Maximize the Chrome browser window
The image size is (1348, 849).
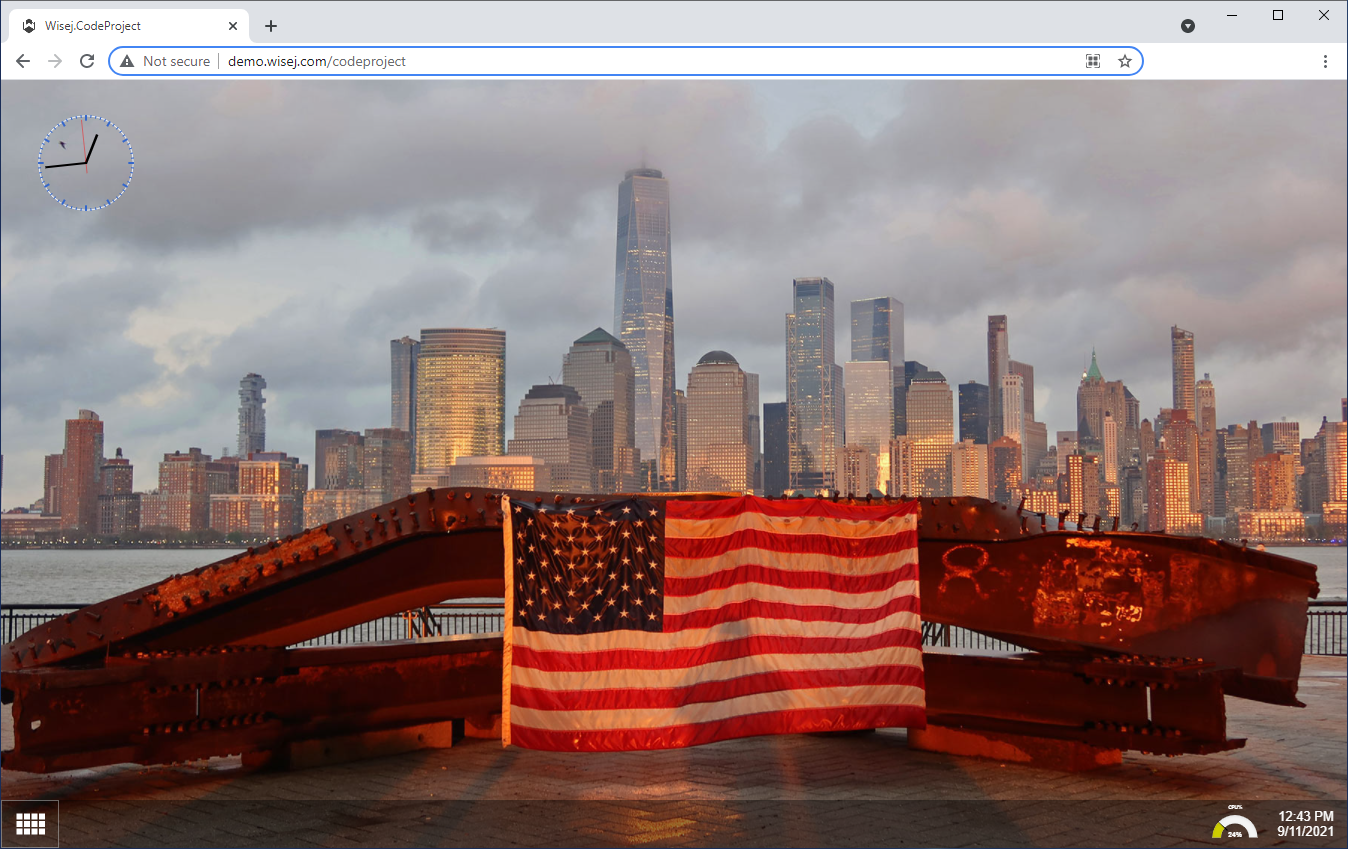1278,15
